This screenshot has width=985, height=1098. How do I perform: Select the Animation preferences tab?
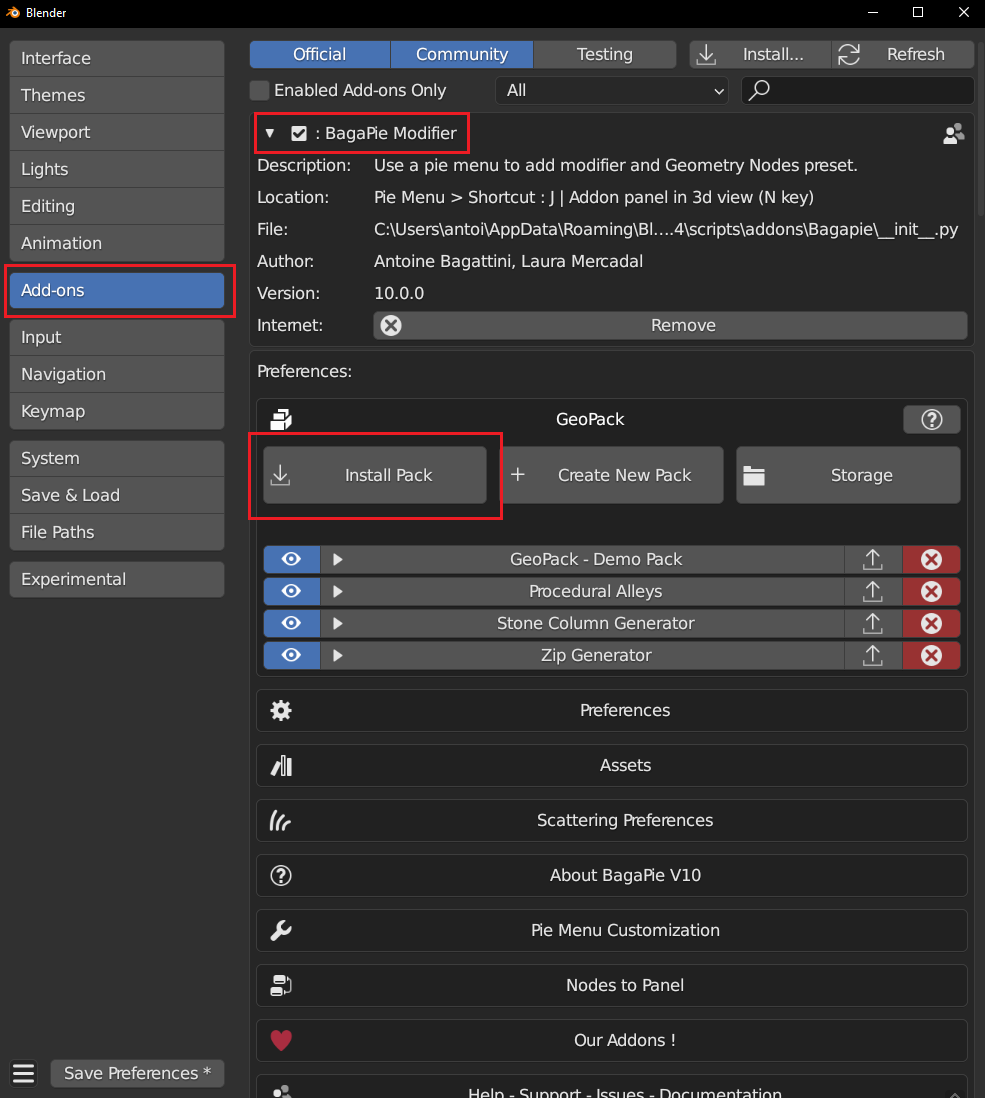tap(117, 244)
